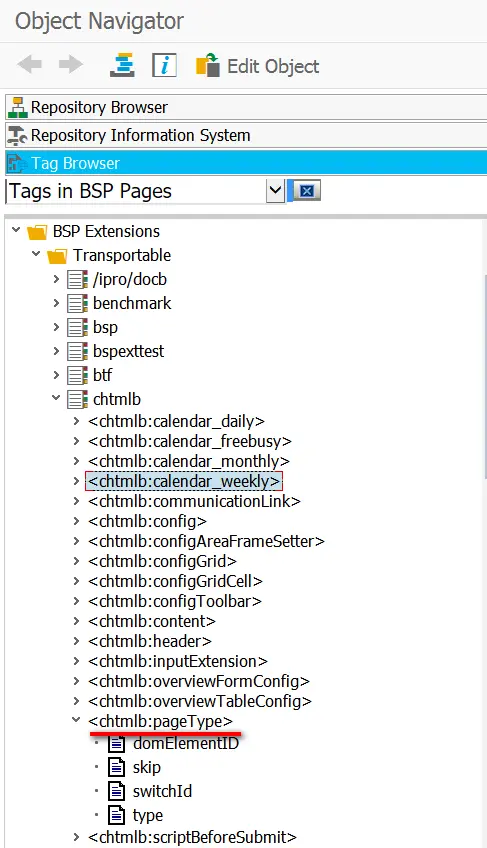The image size is (487, 848).
Task: Select <chtmlb:overviewTableConfig> tag
Action: point(200,701)
